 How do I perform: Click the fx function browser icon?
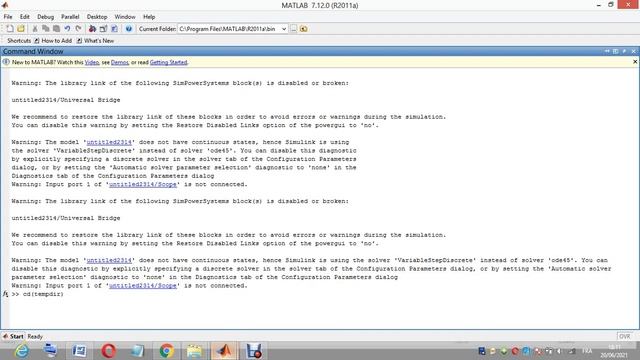(5, 294)
